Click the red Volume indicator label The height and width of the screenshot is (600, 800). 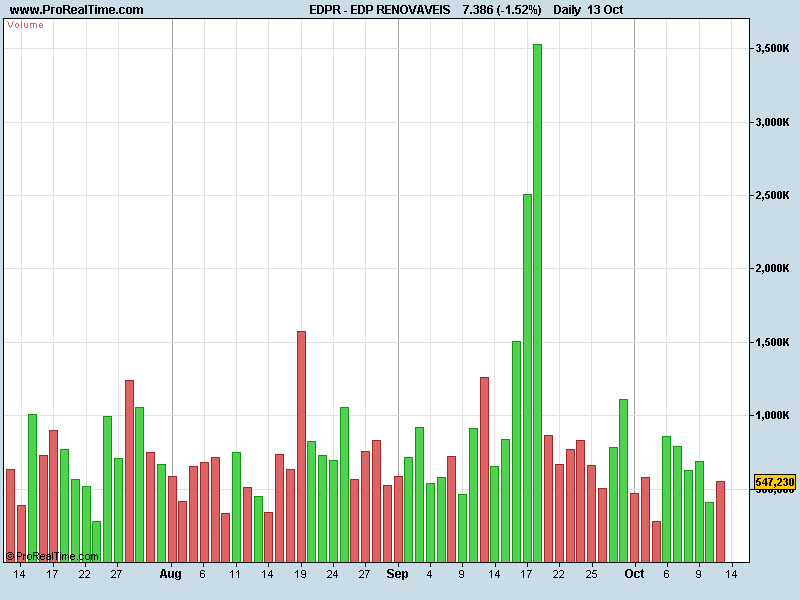click(26, 25)
